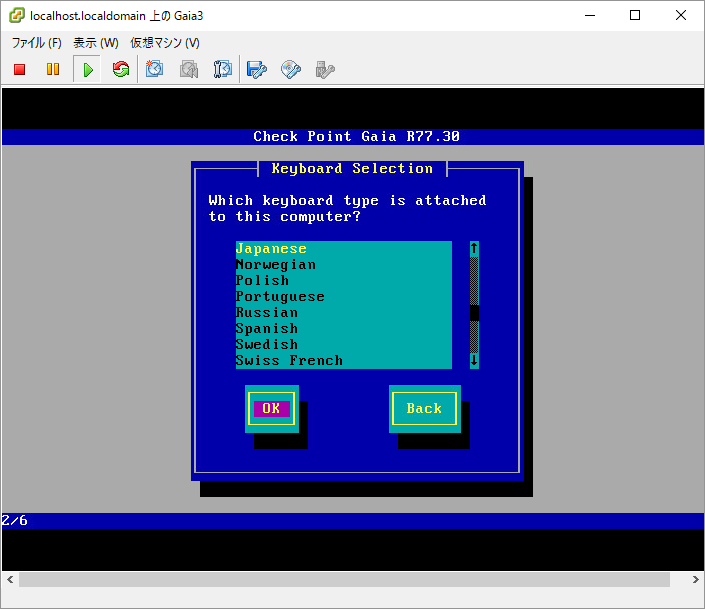
Task: Take a snapshot of the VM
Action: click(154, 69)
